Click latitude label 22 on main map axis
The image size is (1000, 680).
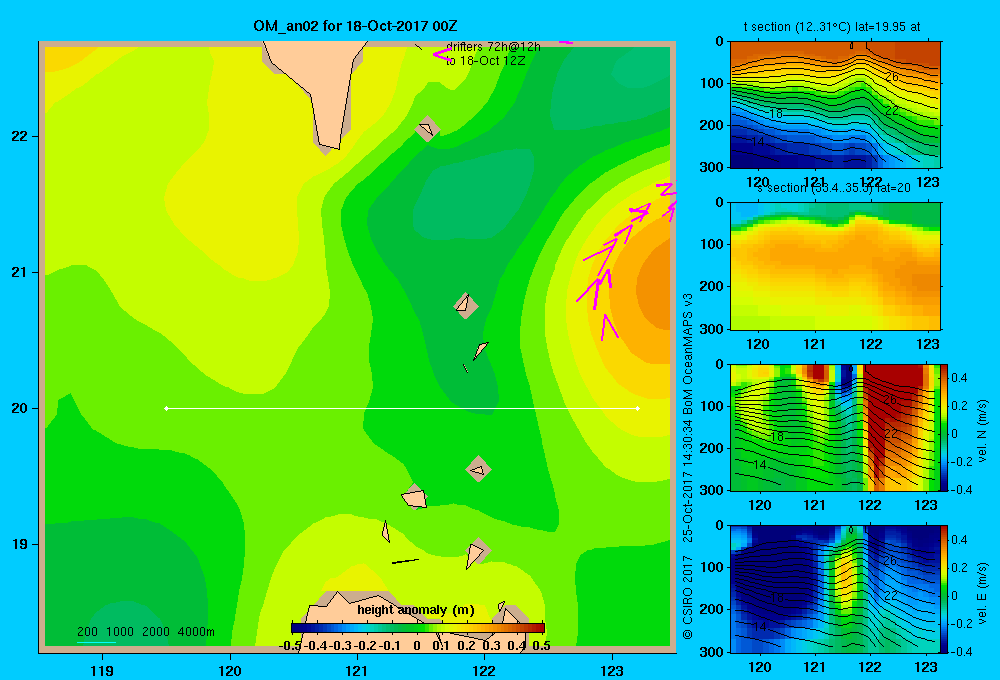(x=19, y=137)
